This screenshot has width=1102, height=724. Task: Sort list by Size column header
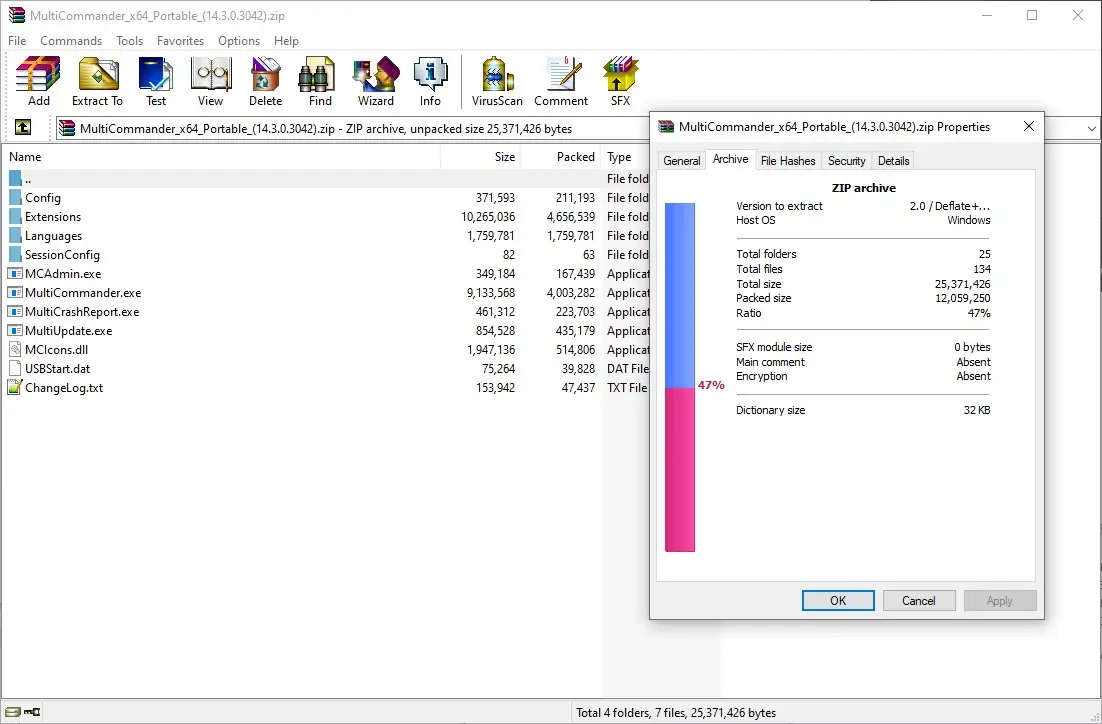(481, 157)
